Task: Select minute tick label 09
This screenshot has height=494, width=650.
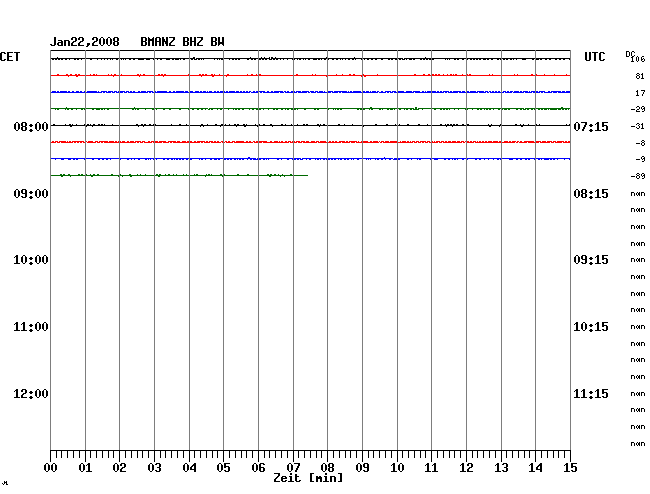Action: [362, 468]
